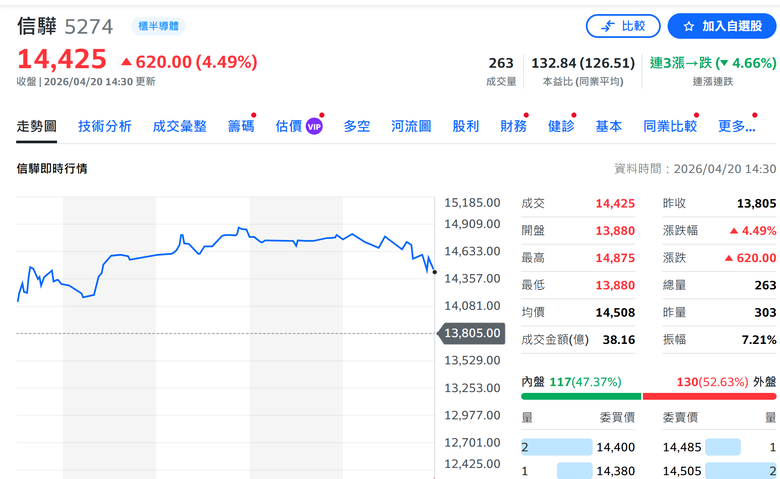Click the red up triangle beside 620.00
Viewport: 780px width, 479px height.
[126, 62]
